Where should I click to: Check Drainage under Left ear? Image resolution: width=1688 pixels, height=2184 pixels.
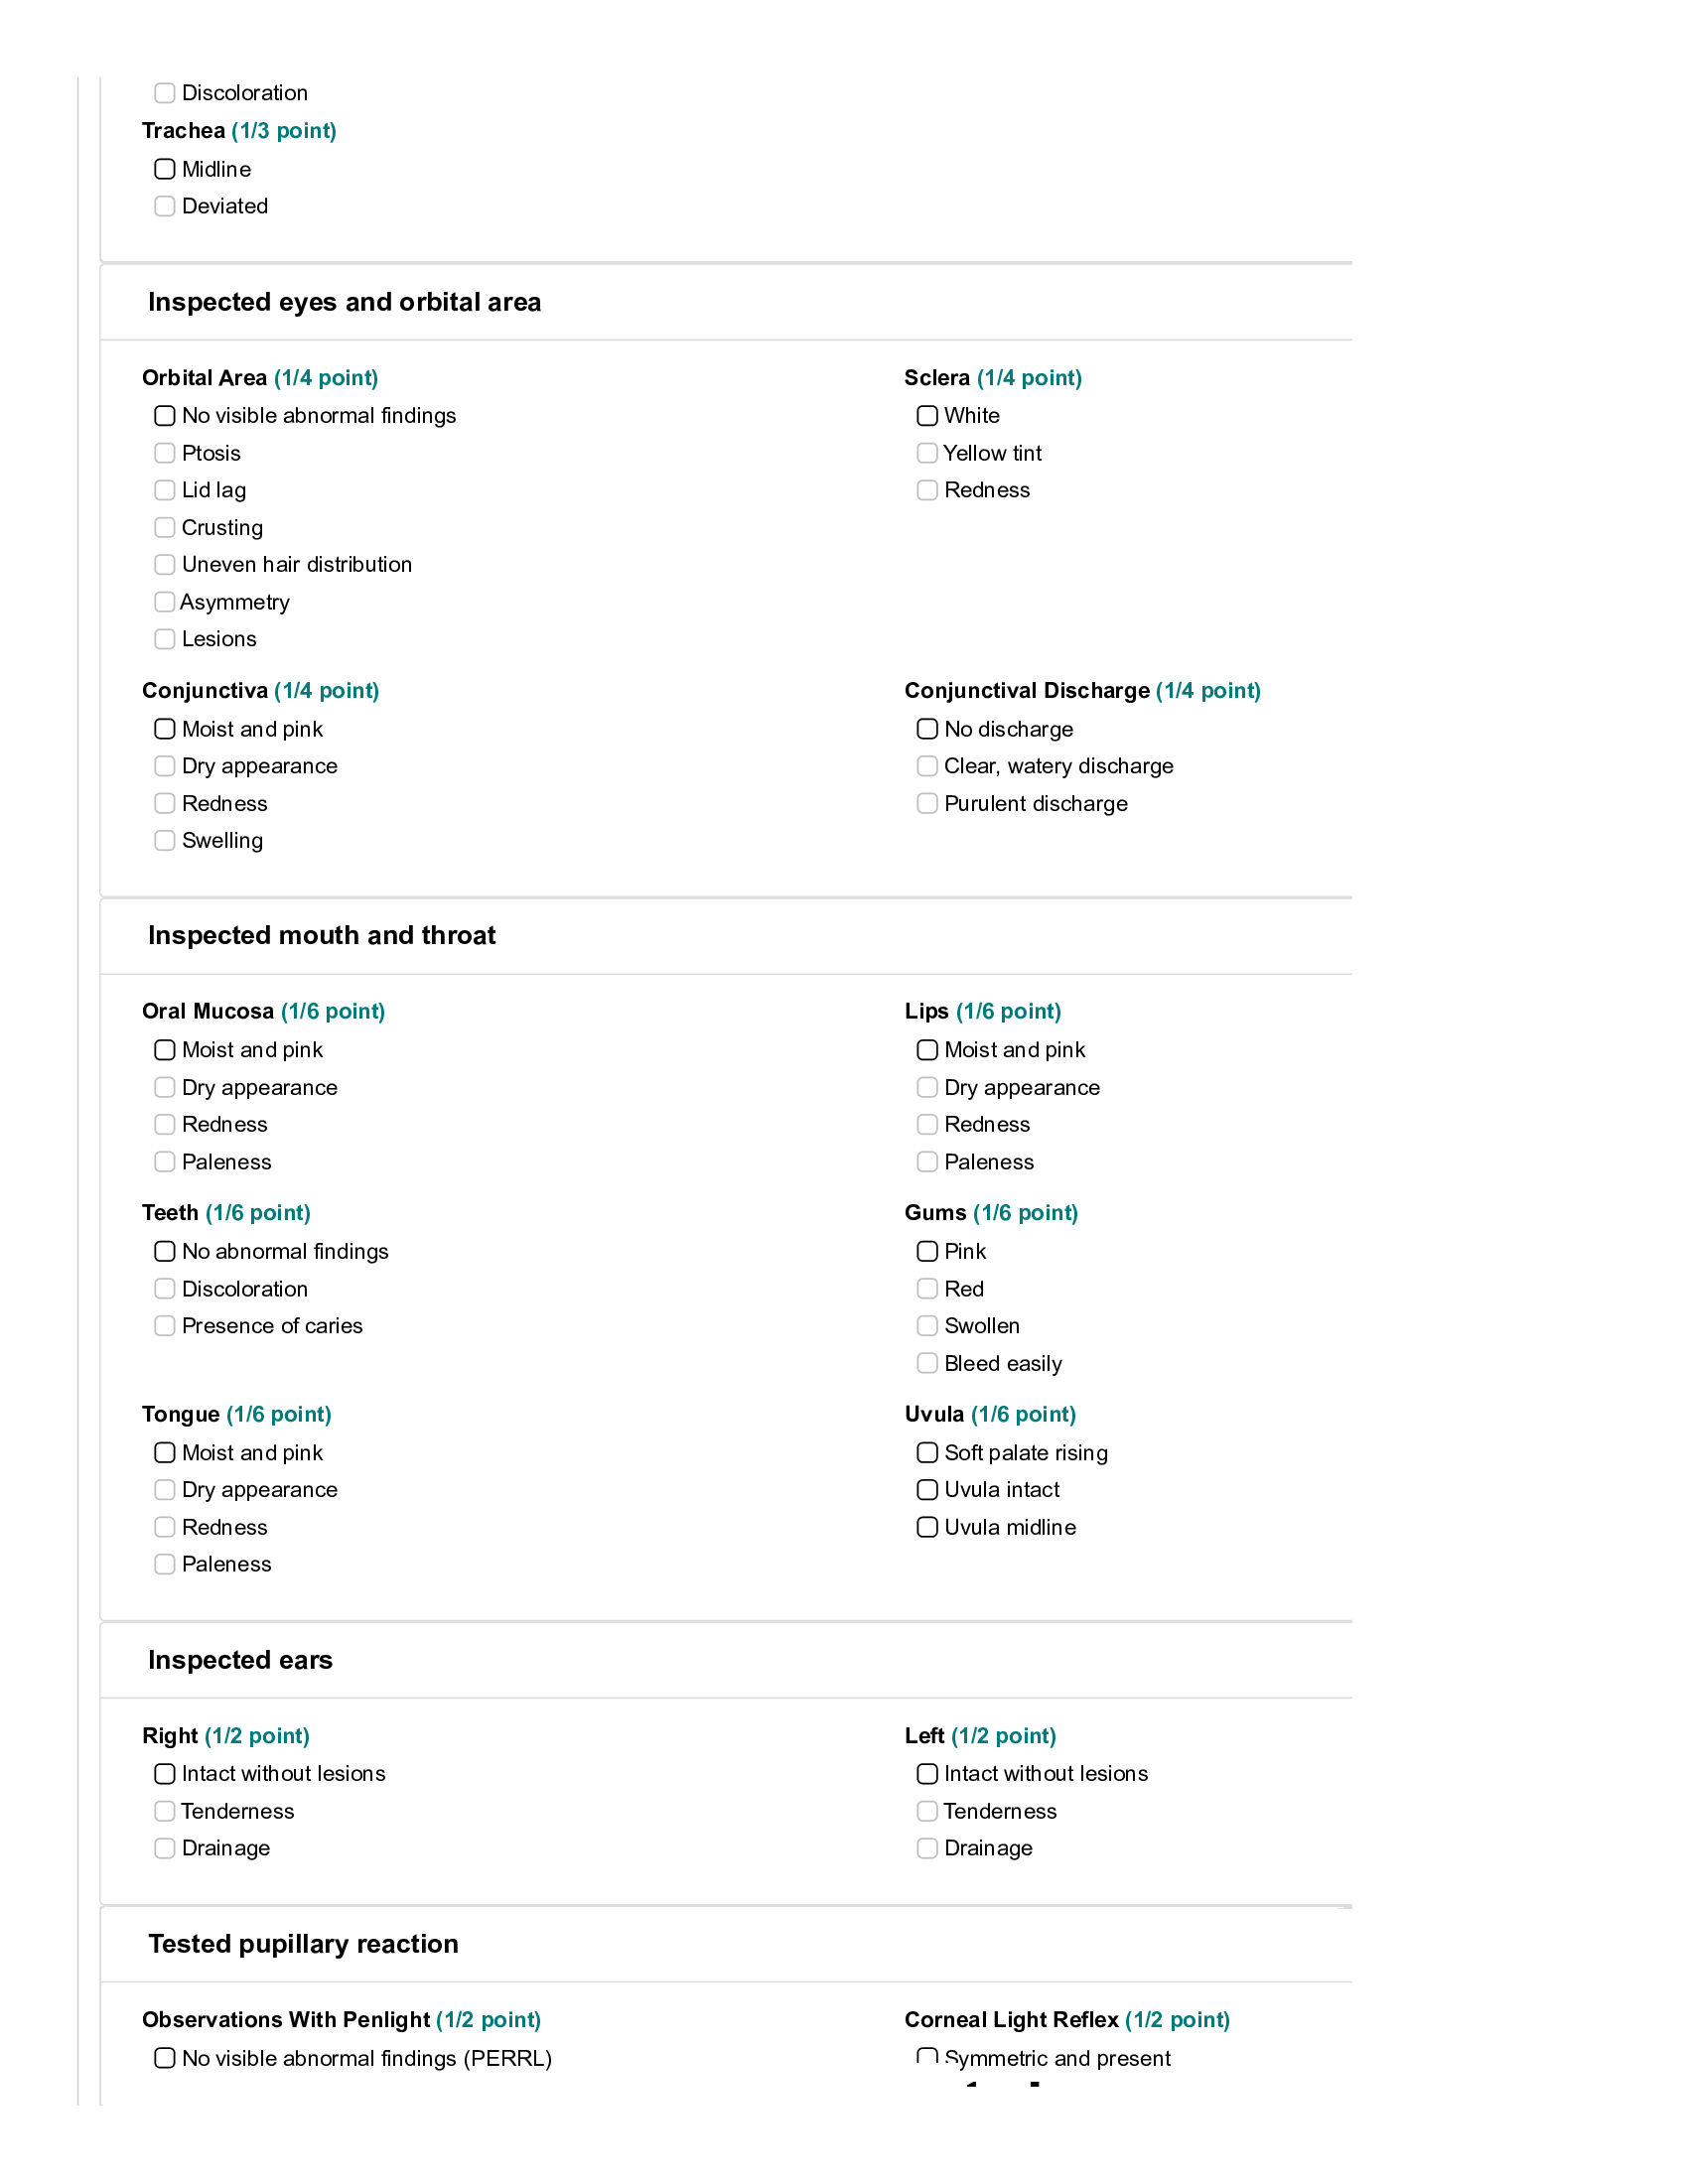(927, 1848)
